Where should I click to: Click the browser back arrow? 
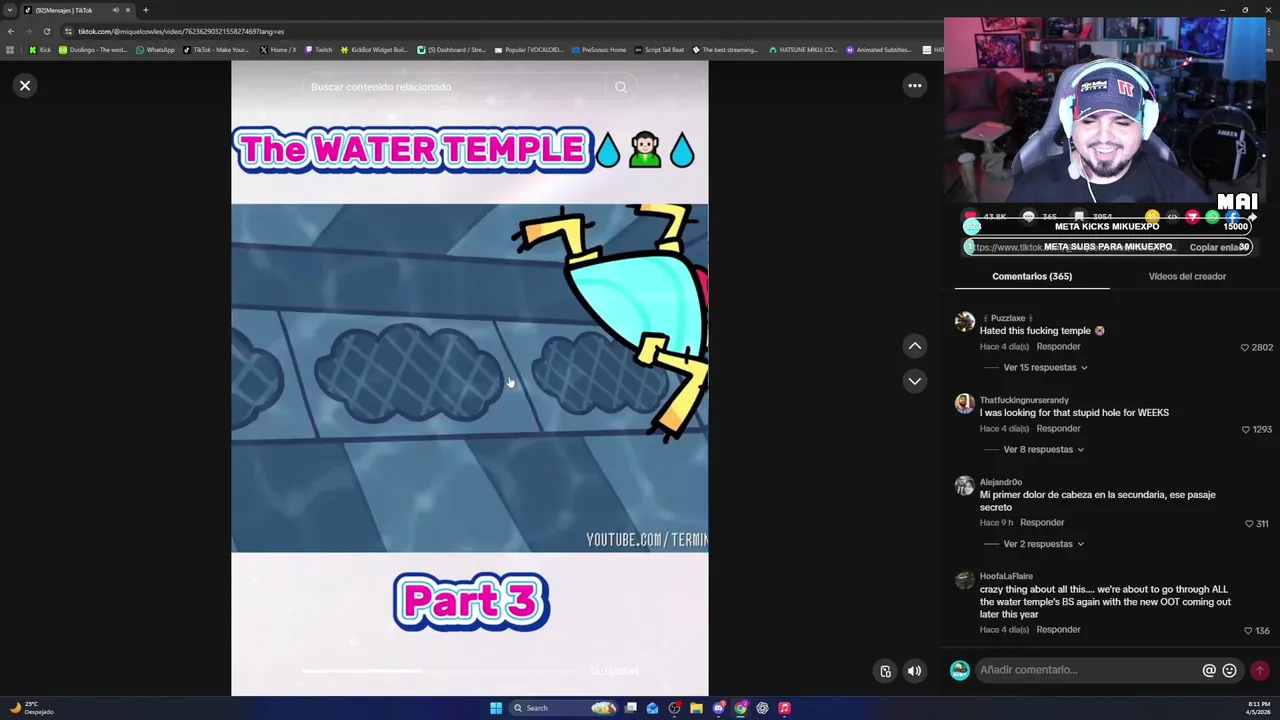[x=10, y=31]
